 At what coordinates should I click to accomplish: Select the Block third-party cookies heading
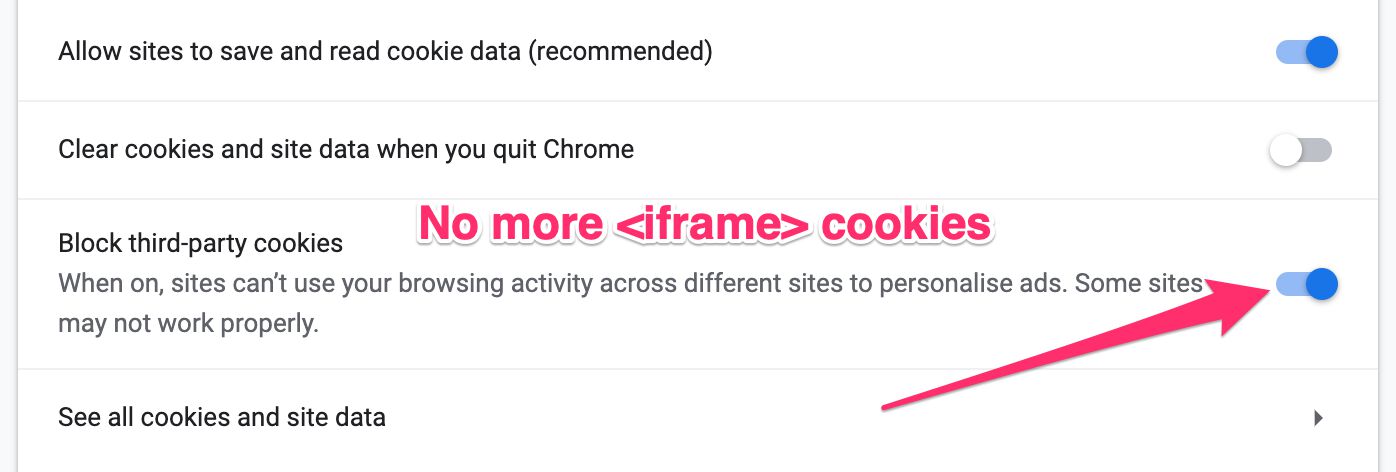tap(200, 243)
